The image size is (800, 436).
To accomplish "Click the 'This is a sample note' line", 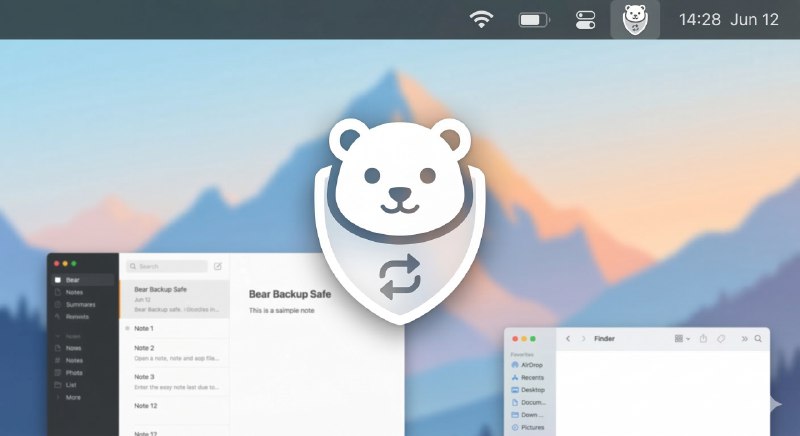I will coord(282,311).
